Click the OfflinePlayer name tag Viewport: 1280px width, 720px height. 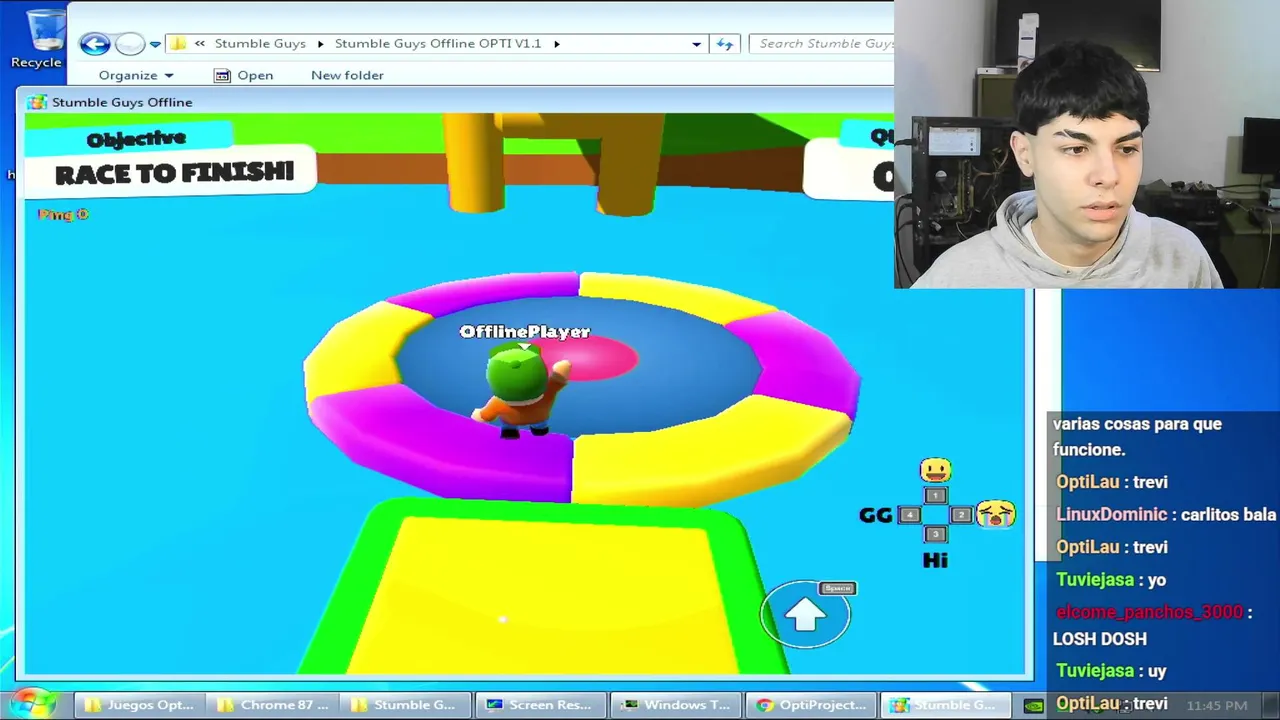click(x=524, y=331)
